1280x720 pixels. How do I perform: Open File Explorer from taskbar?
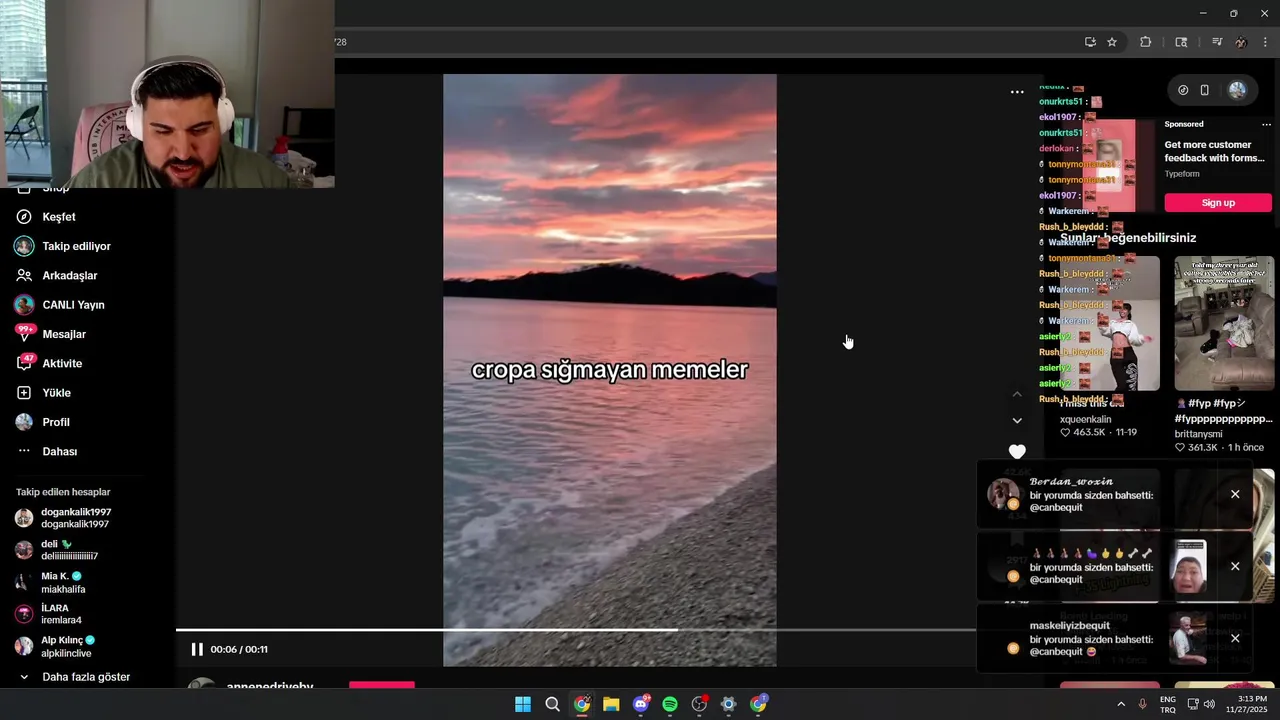pyautogui.click(x=611, y=705)
